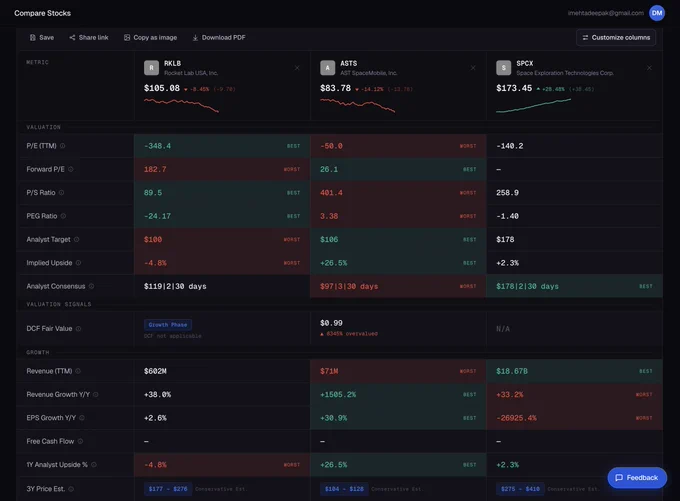Click info icon next to DCF Fair Value
This screenshot has height=501, width=680.
click(x=78, y=329)
